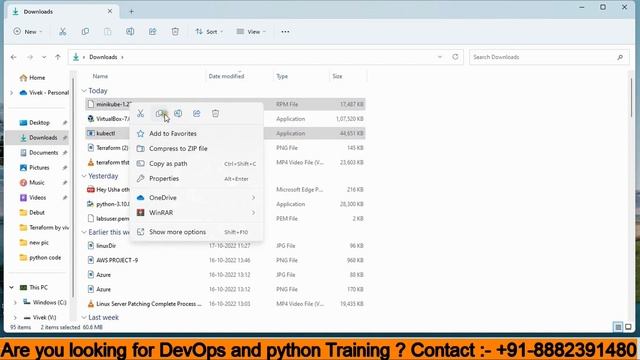Choose Show more options
The height and width of the screenshot is (360, 640).
pos(196,232)
